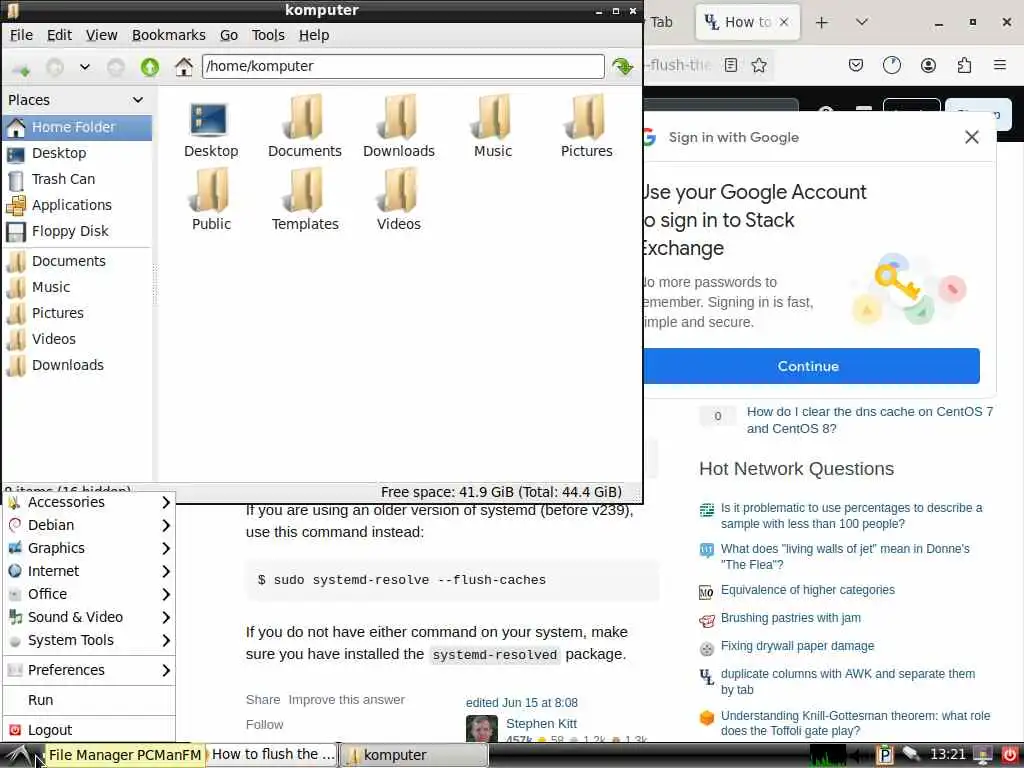Open the File menu in PCManFM
Viewport: 1024px width, 768px height.
pos(22,35)
